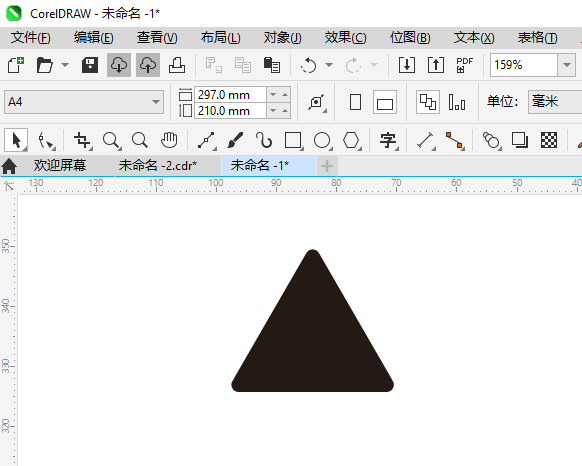The width and height of the screenshot is (582, 466).
Task: Select the Blend effects tool
Action: pos(491,141)
